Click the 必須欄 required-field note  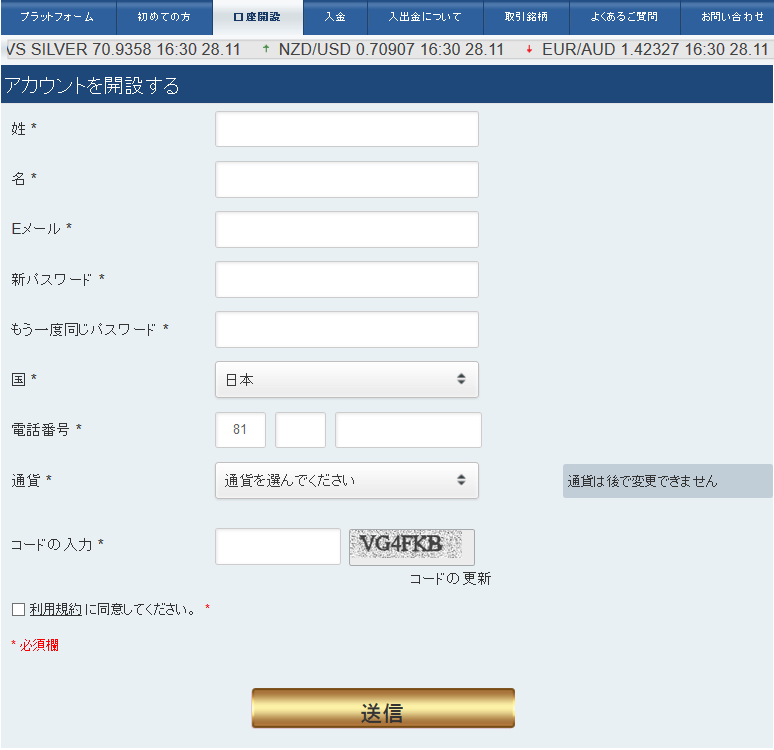35,645
